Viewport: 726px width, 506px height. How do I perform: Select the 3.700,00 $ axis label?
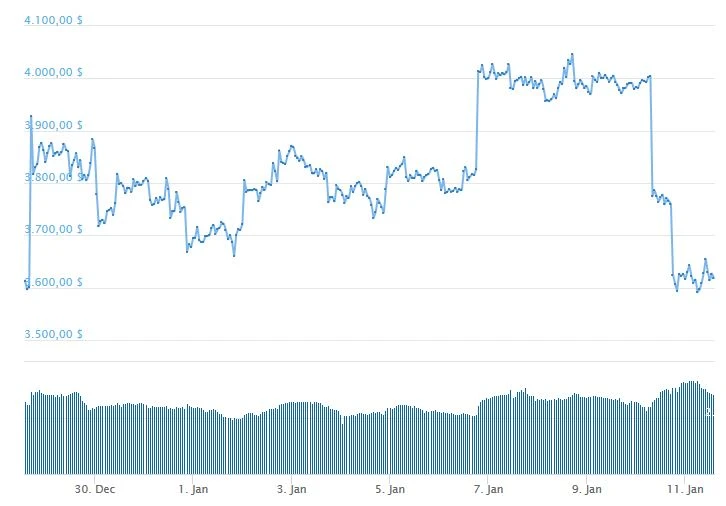(x=54, y=230)
